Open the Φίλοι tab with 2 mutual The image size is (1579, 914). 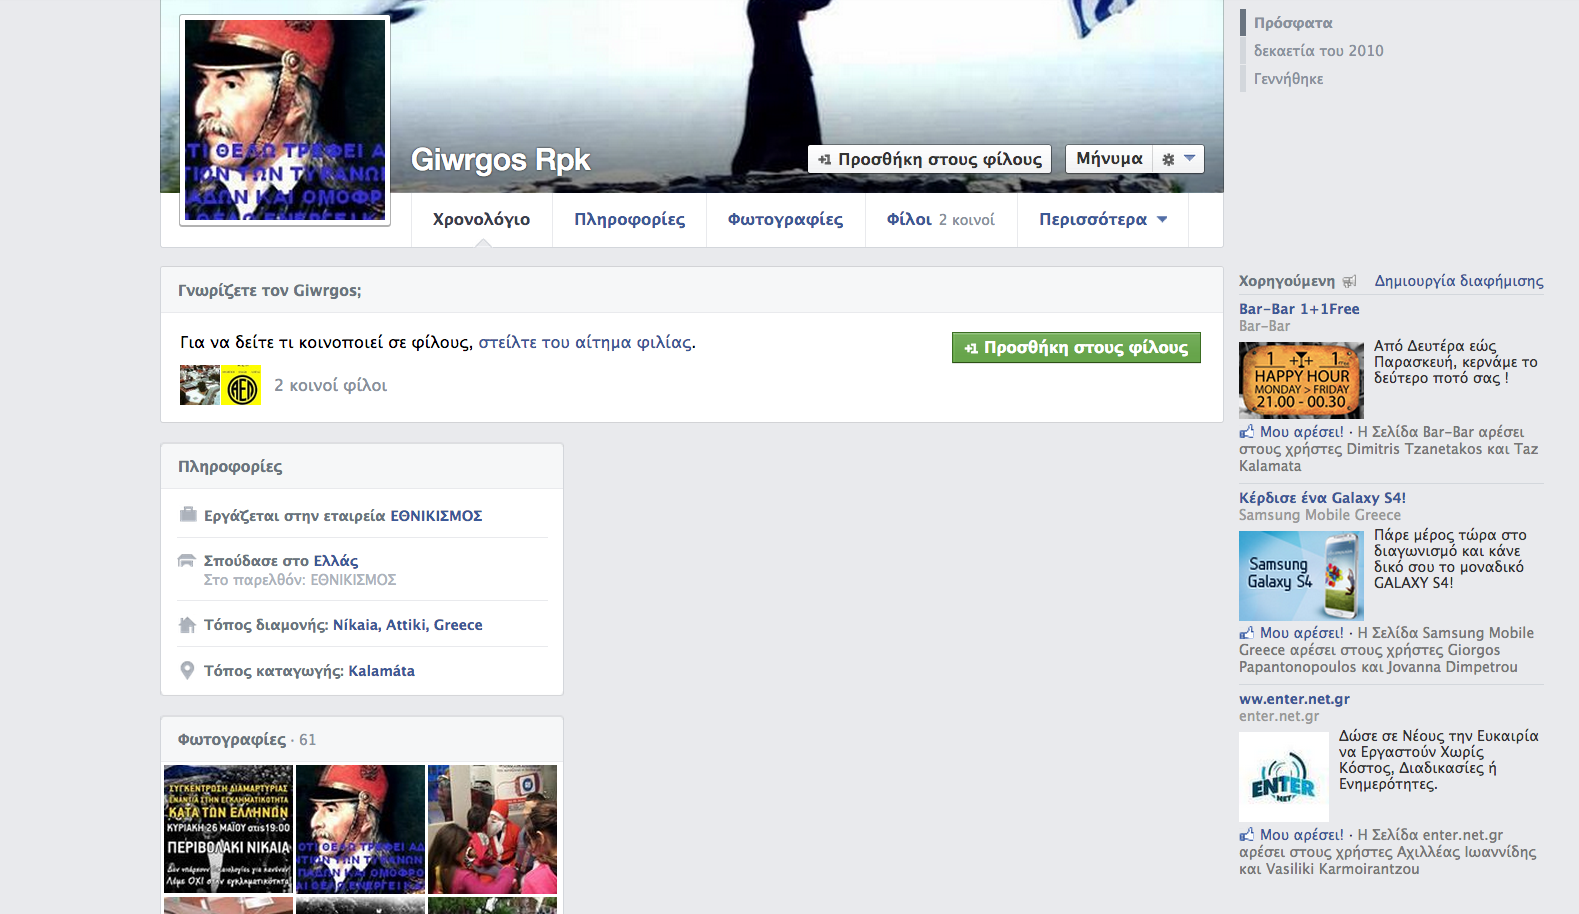click(x=940, y=219)
